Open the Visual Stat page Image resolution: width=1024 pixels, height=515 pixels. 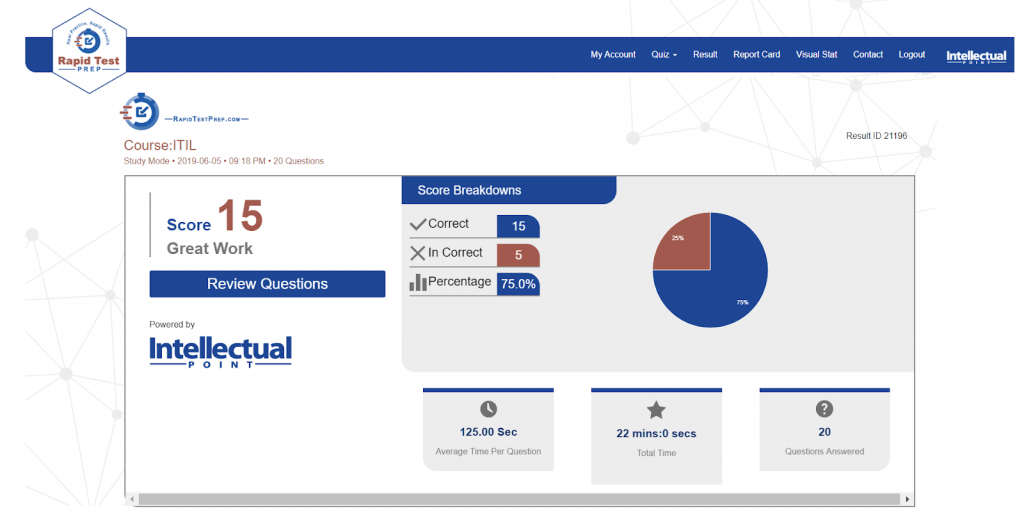coord(816,55)
